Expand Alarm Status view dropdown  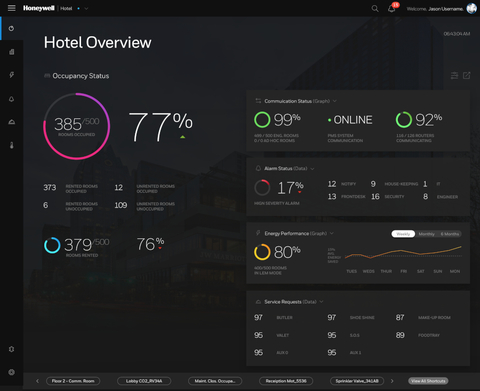pos(312,169)
